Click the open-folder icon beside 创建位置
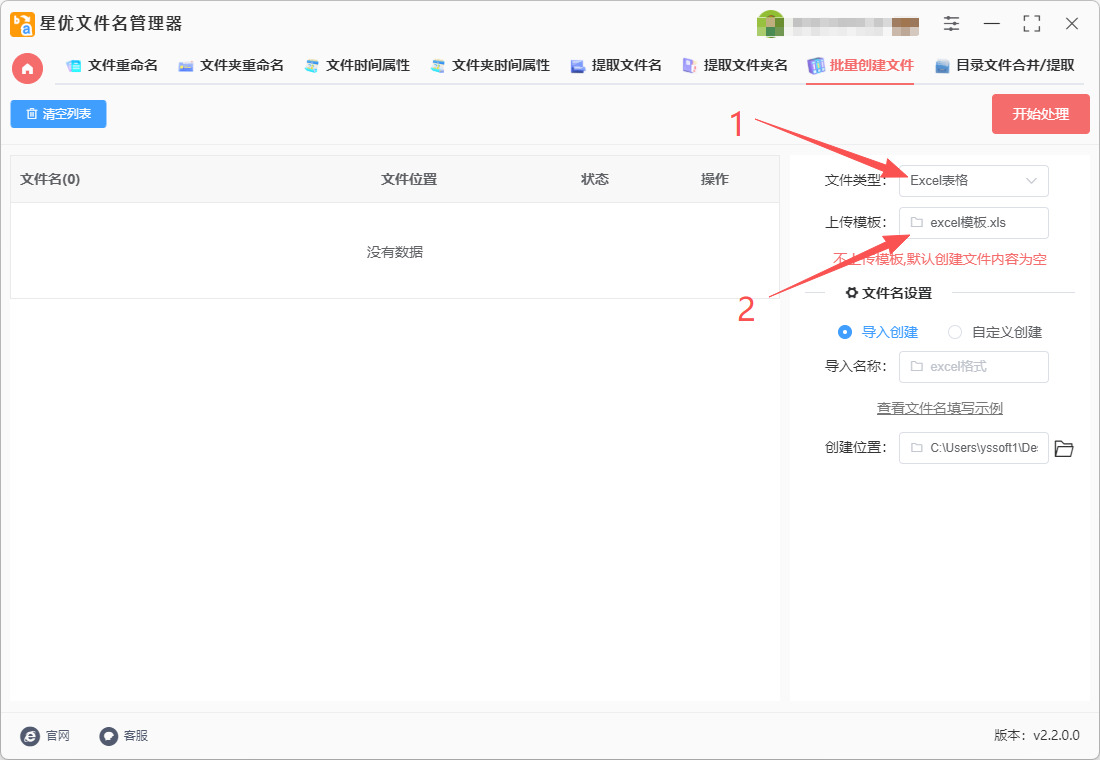This screenshot has width=1100, height=760. [x=1064, y=448]
